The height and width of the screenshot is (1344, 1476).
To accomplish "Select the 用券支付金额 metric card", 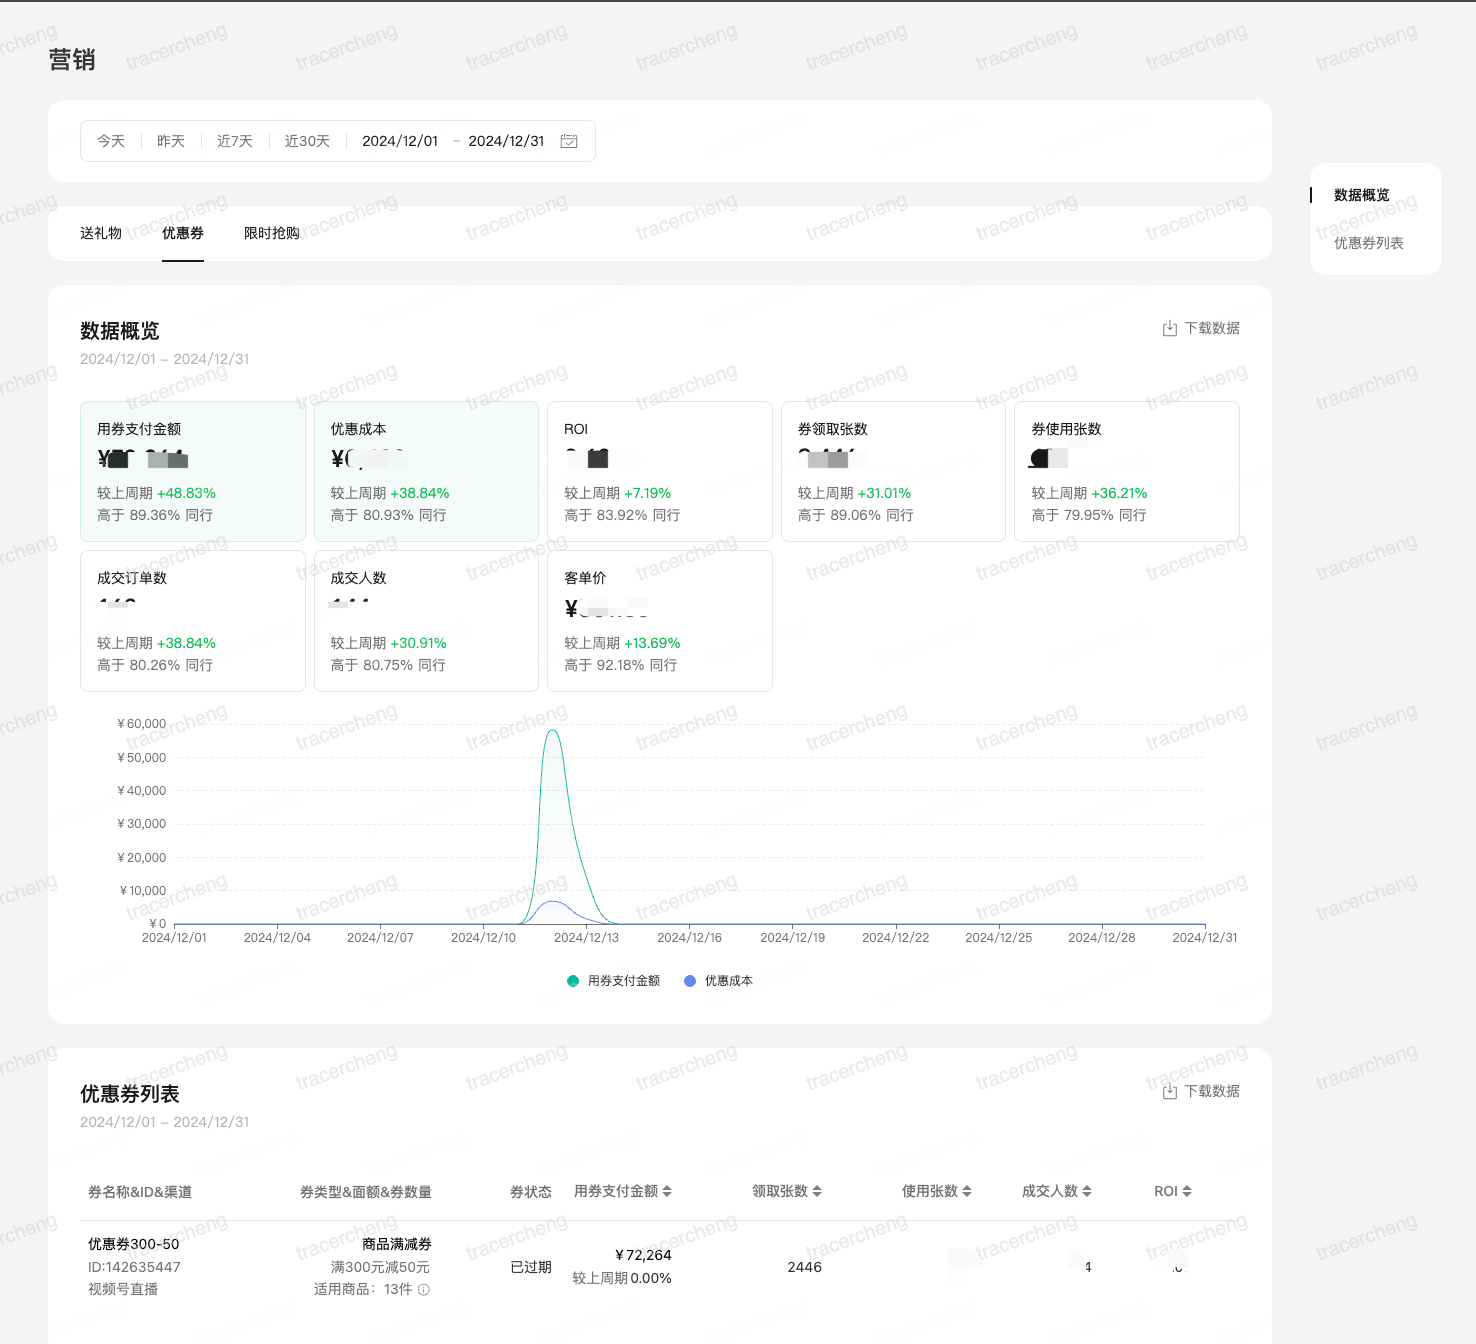I will click(x=192, y=471).
